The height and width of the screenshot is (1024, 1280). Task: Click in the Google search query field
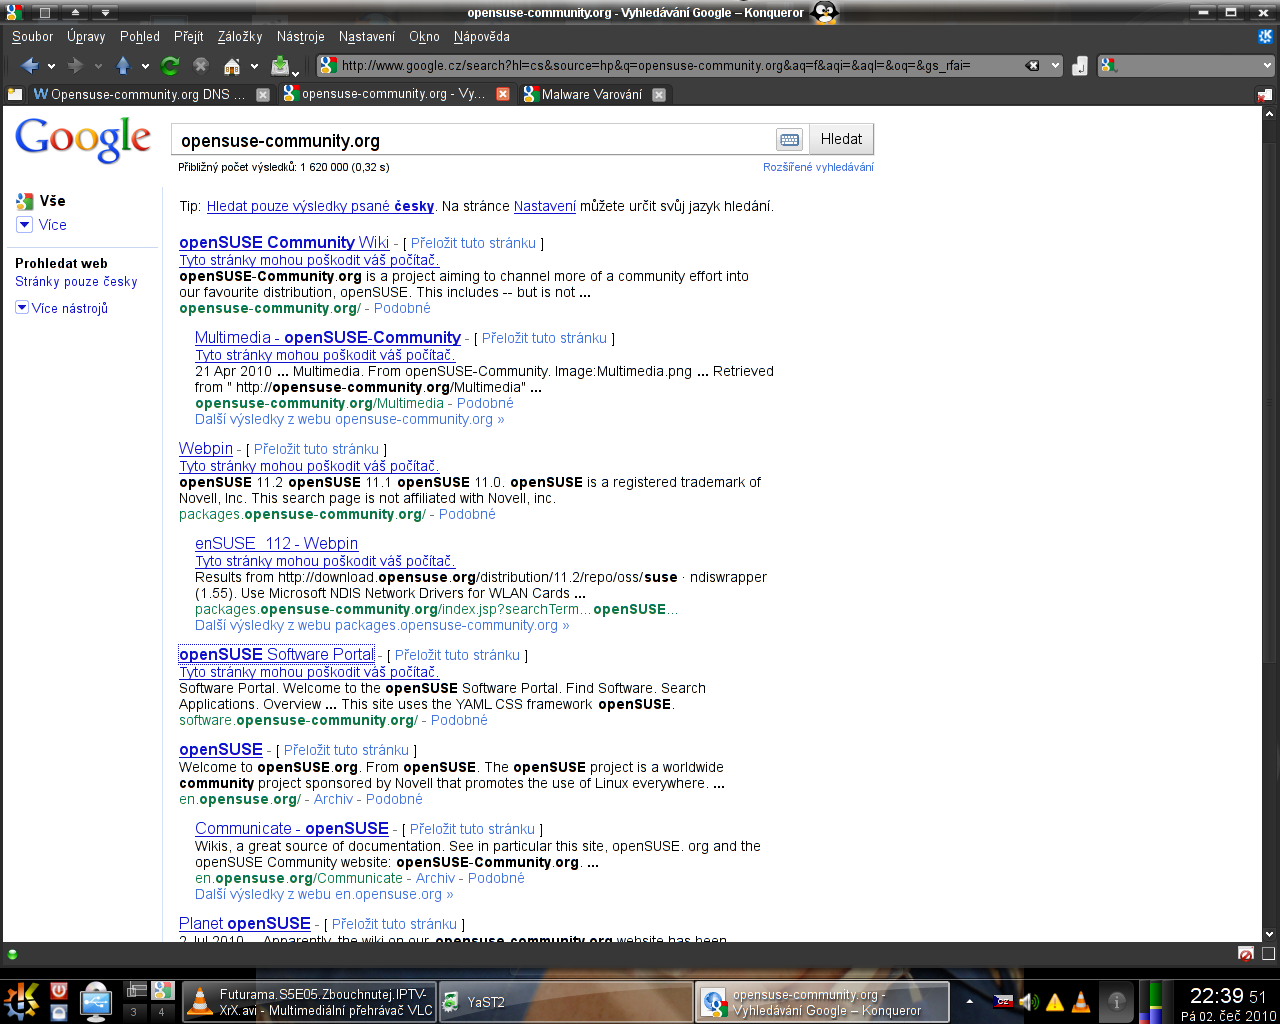(473, 140)
